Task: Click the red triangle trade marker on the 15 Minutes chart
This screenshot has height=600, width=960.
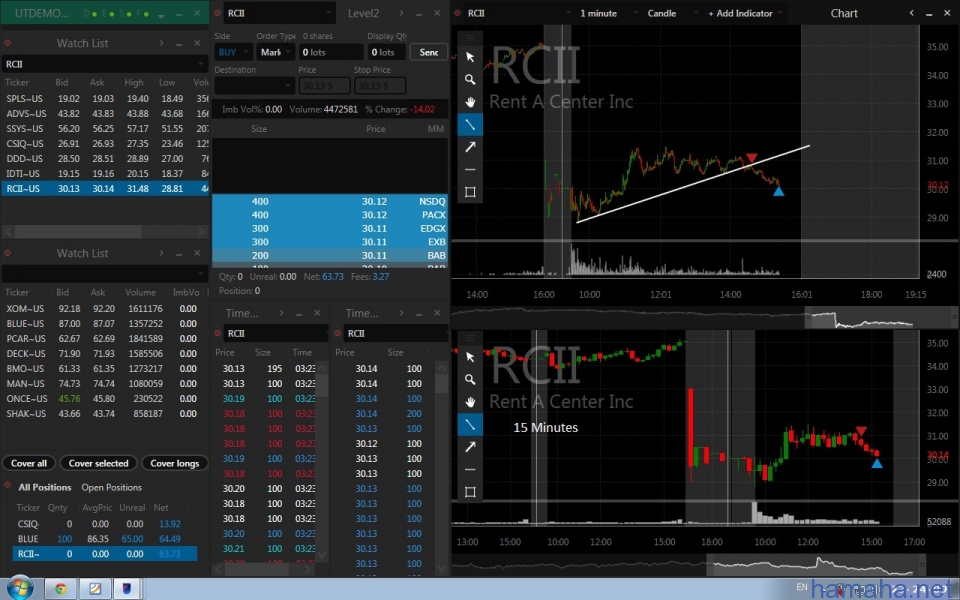Action: click(861, 431)
